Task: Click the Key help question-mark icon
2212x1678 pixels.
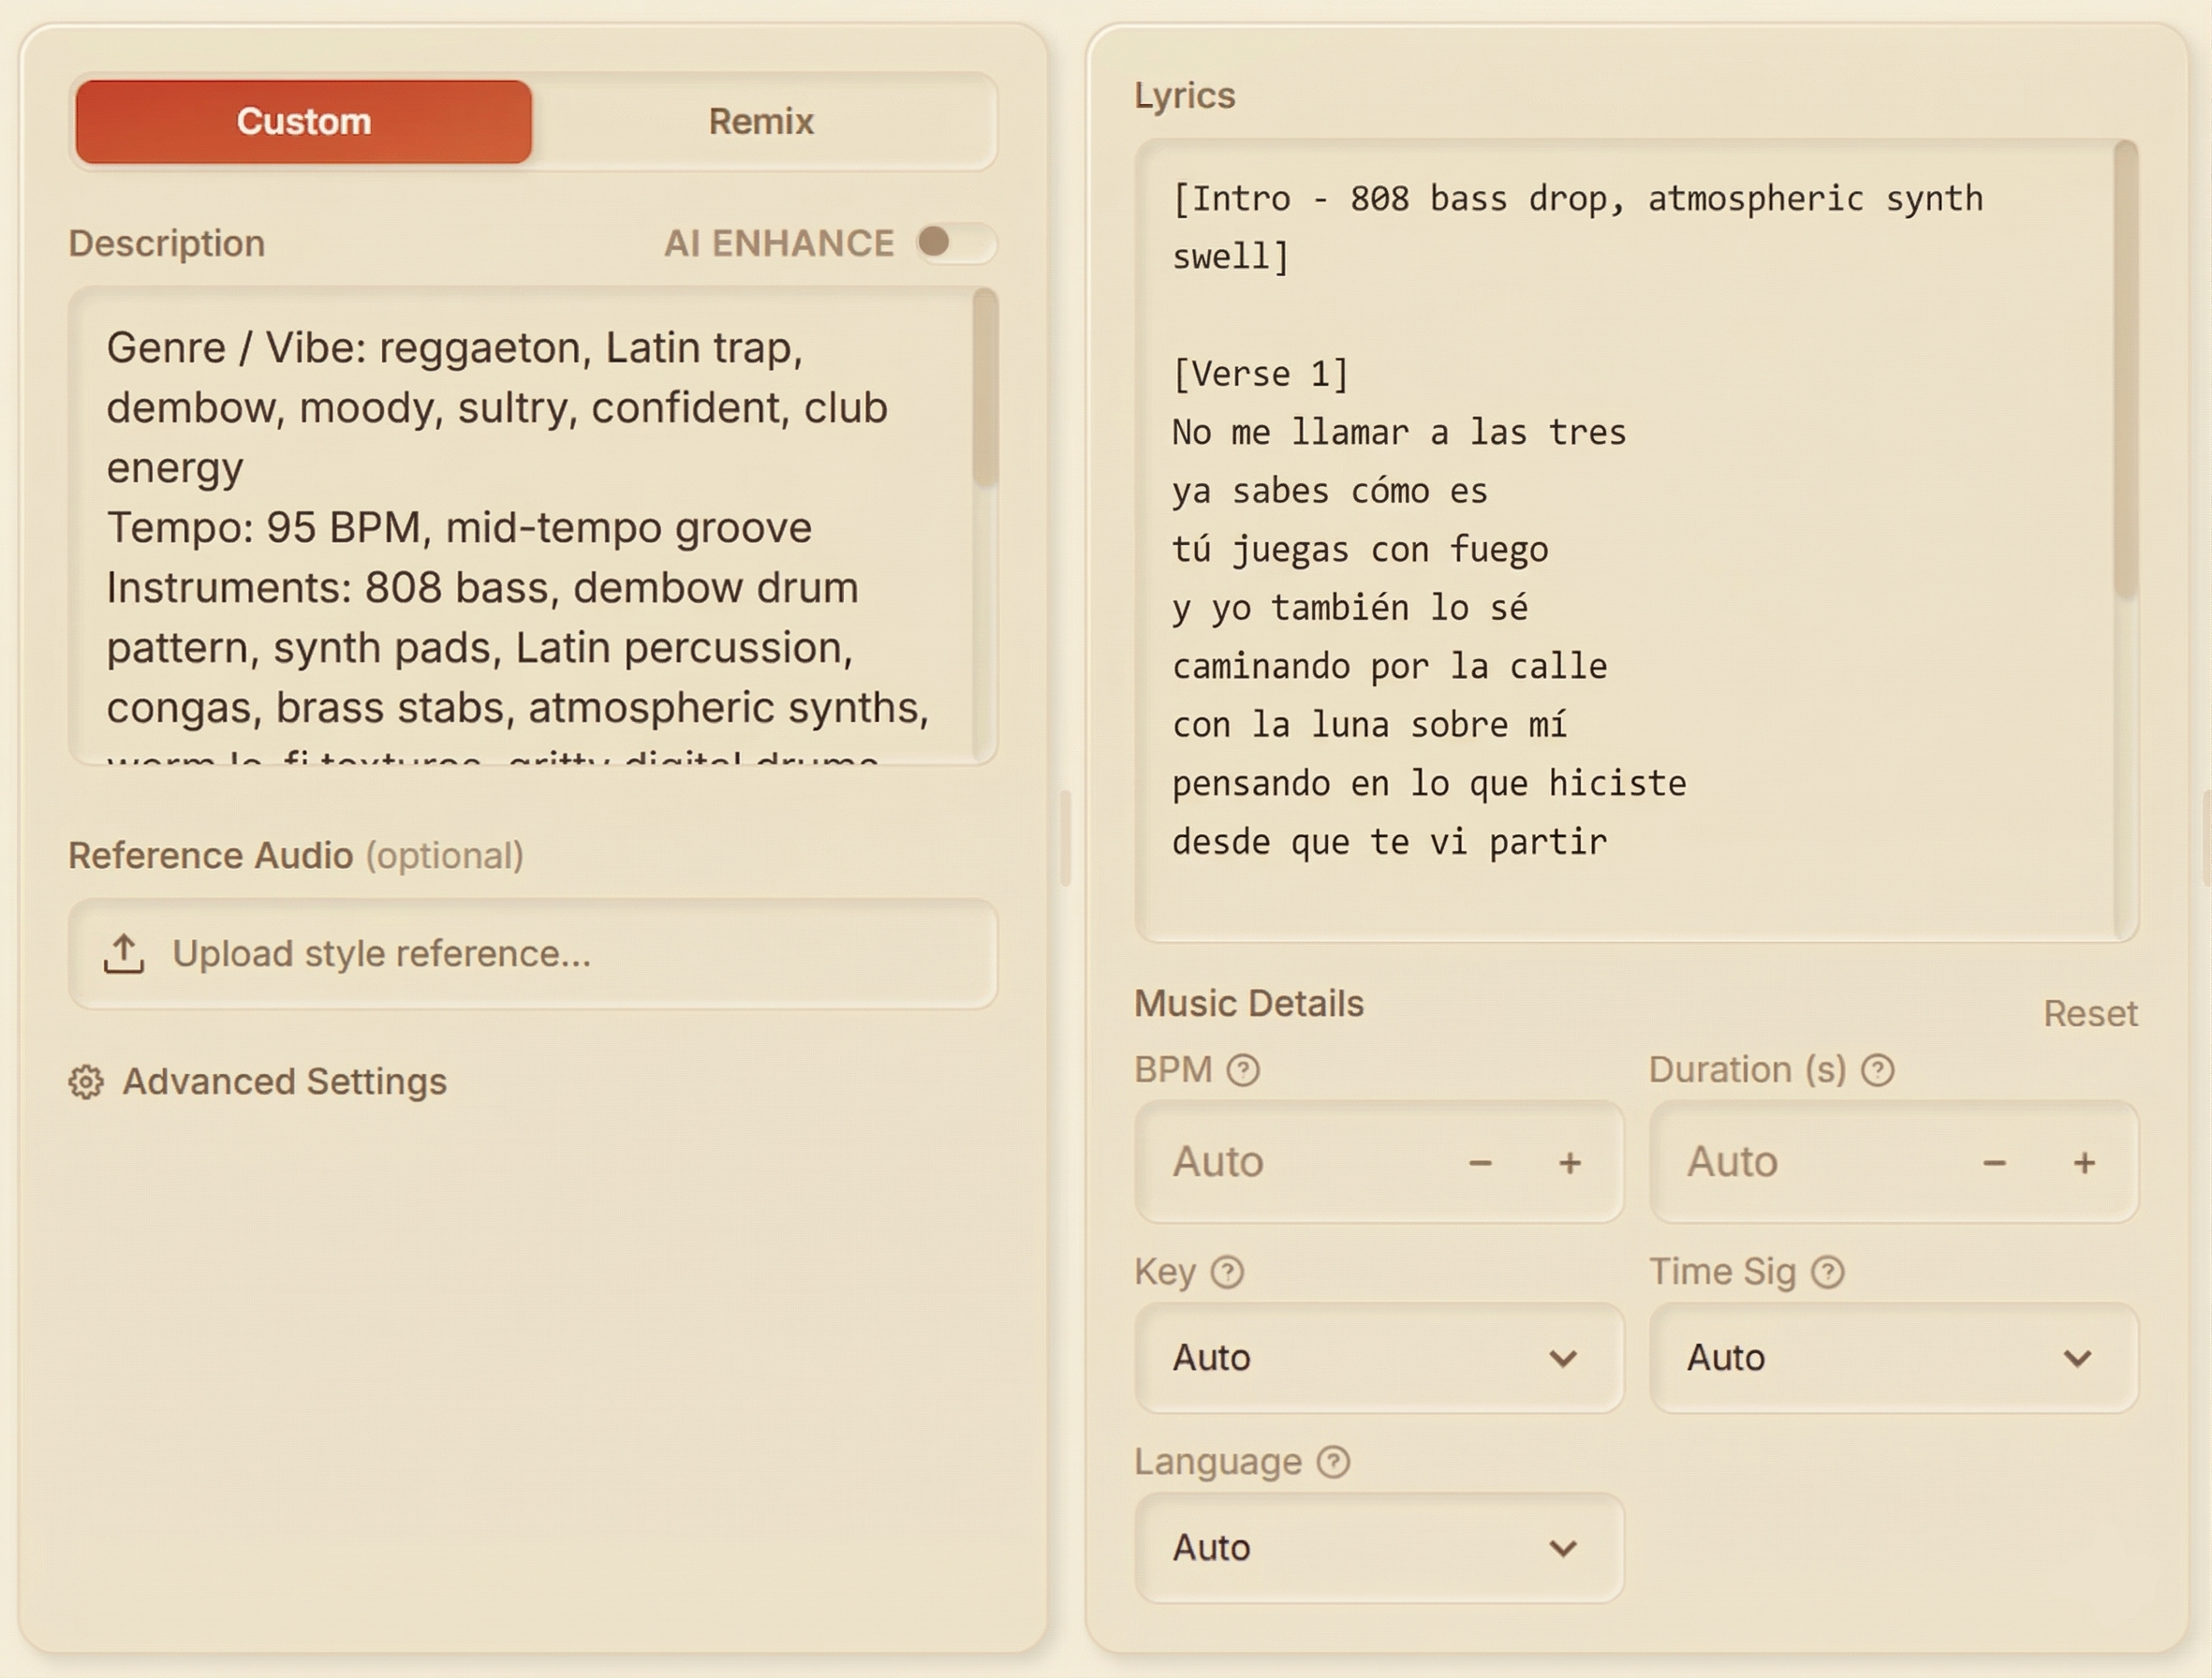Action: [x=1226, y=1272]
